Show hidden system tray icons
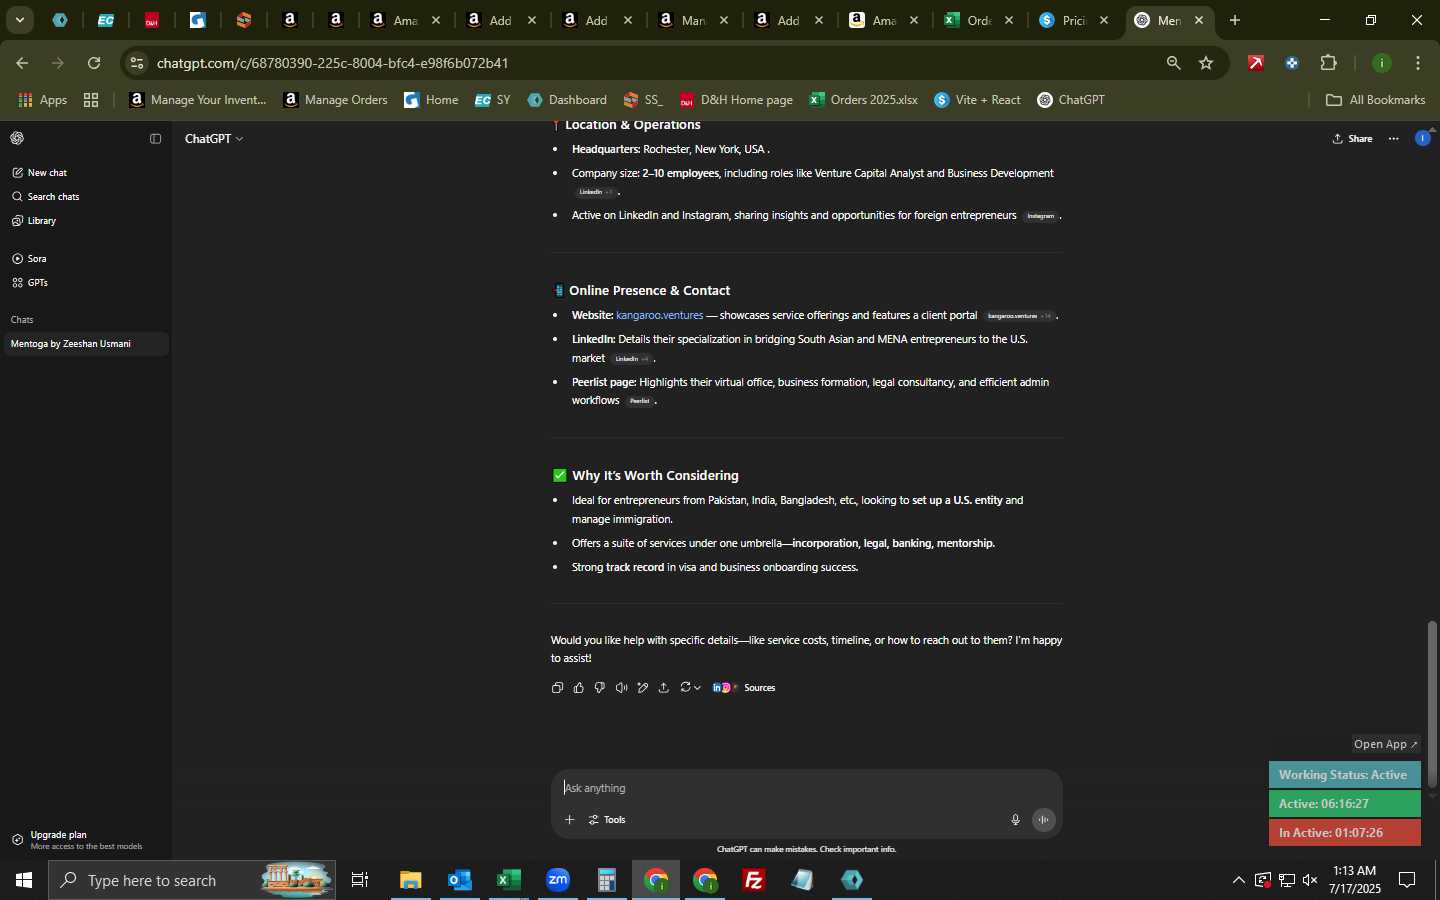Screen dimensions: 1440x900 tap(1239, 880)
